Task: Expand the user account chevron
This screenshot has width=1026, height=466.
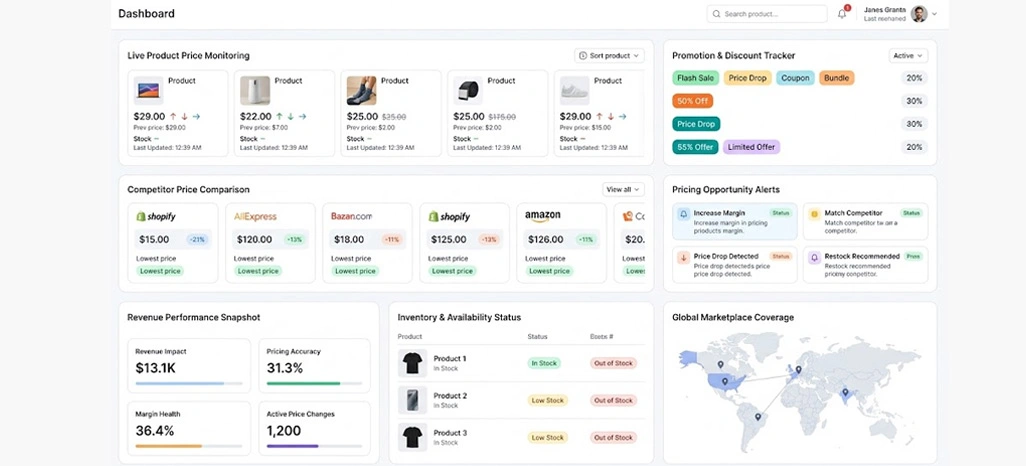Action: pyautogui.click(x=934, y=14)
